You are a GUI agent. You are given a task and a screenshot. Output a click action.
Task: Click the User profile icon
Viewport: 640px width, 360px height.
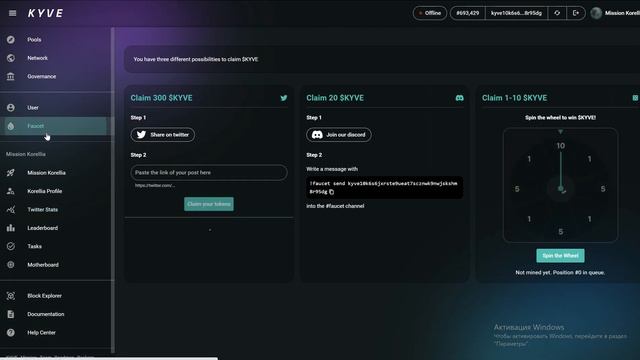click(x=11, y=107)
